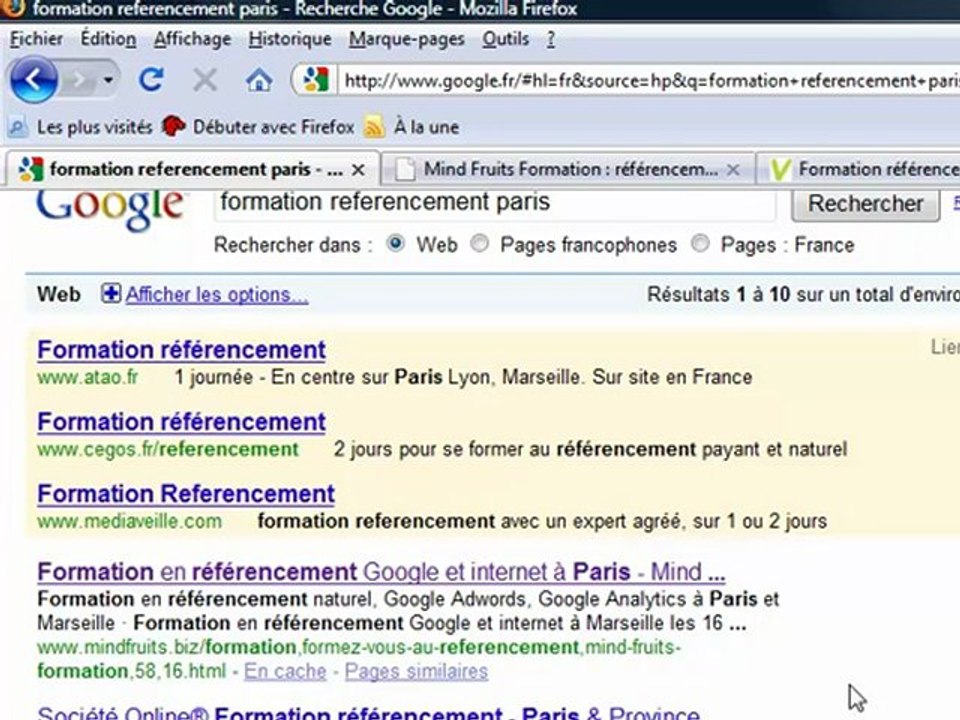Viewport: 960px width, 720px height.
Task: Reload the page with the refresh icon
Action: click(151, 80)
